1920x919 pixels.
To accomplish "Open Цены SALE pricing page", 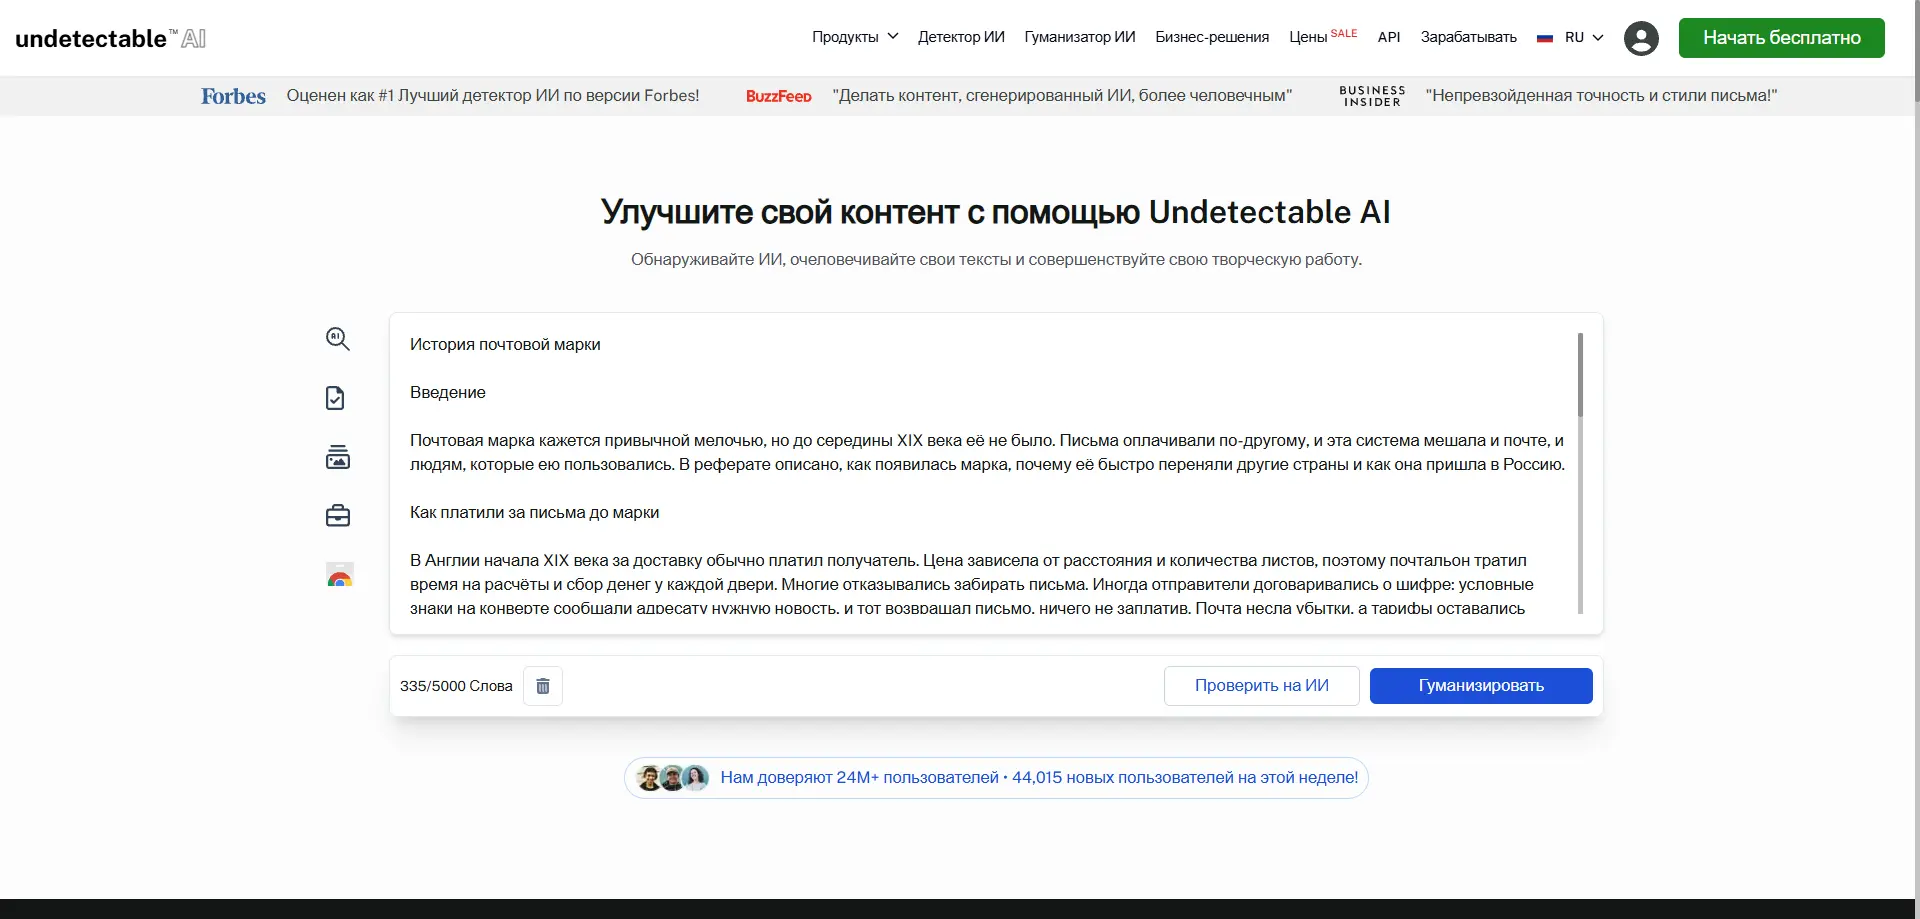I will pyautogui.click(x=1323, y=36).
